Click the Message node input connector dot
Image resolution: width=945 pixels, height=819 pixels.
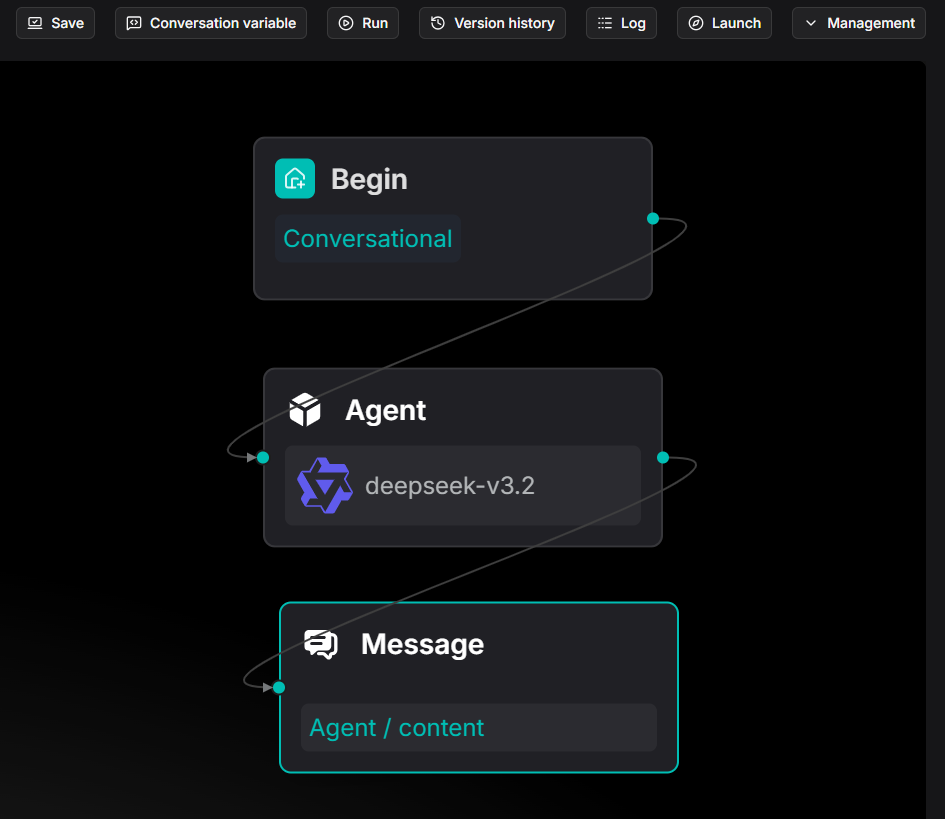click(279, 687)
